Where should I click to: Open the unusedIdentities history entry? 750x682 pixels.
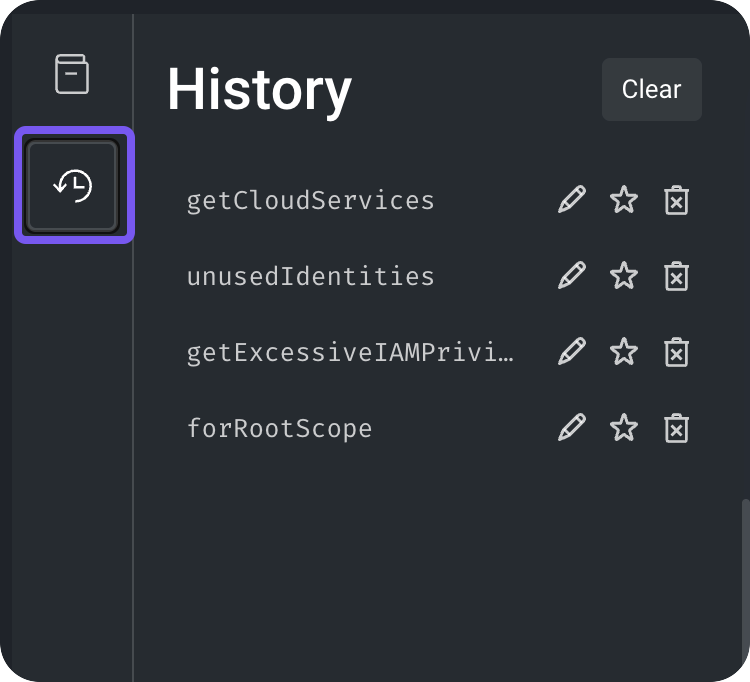[x=311, y=276]
